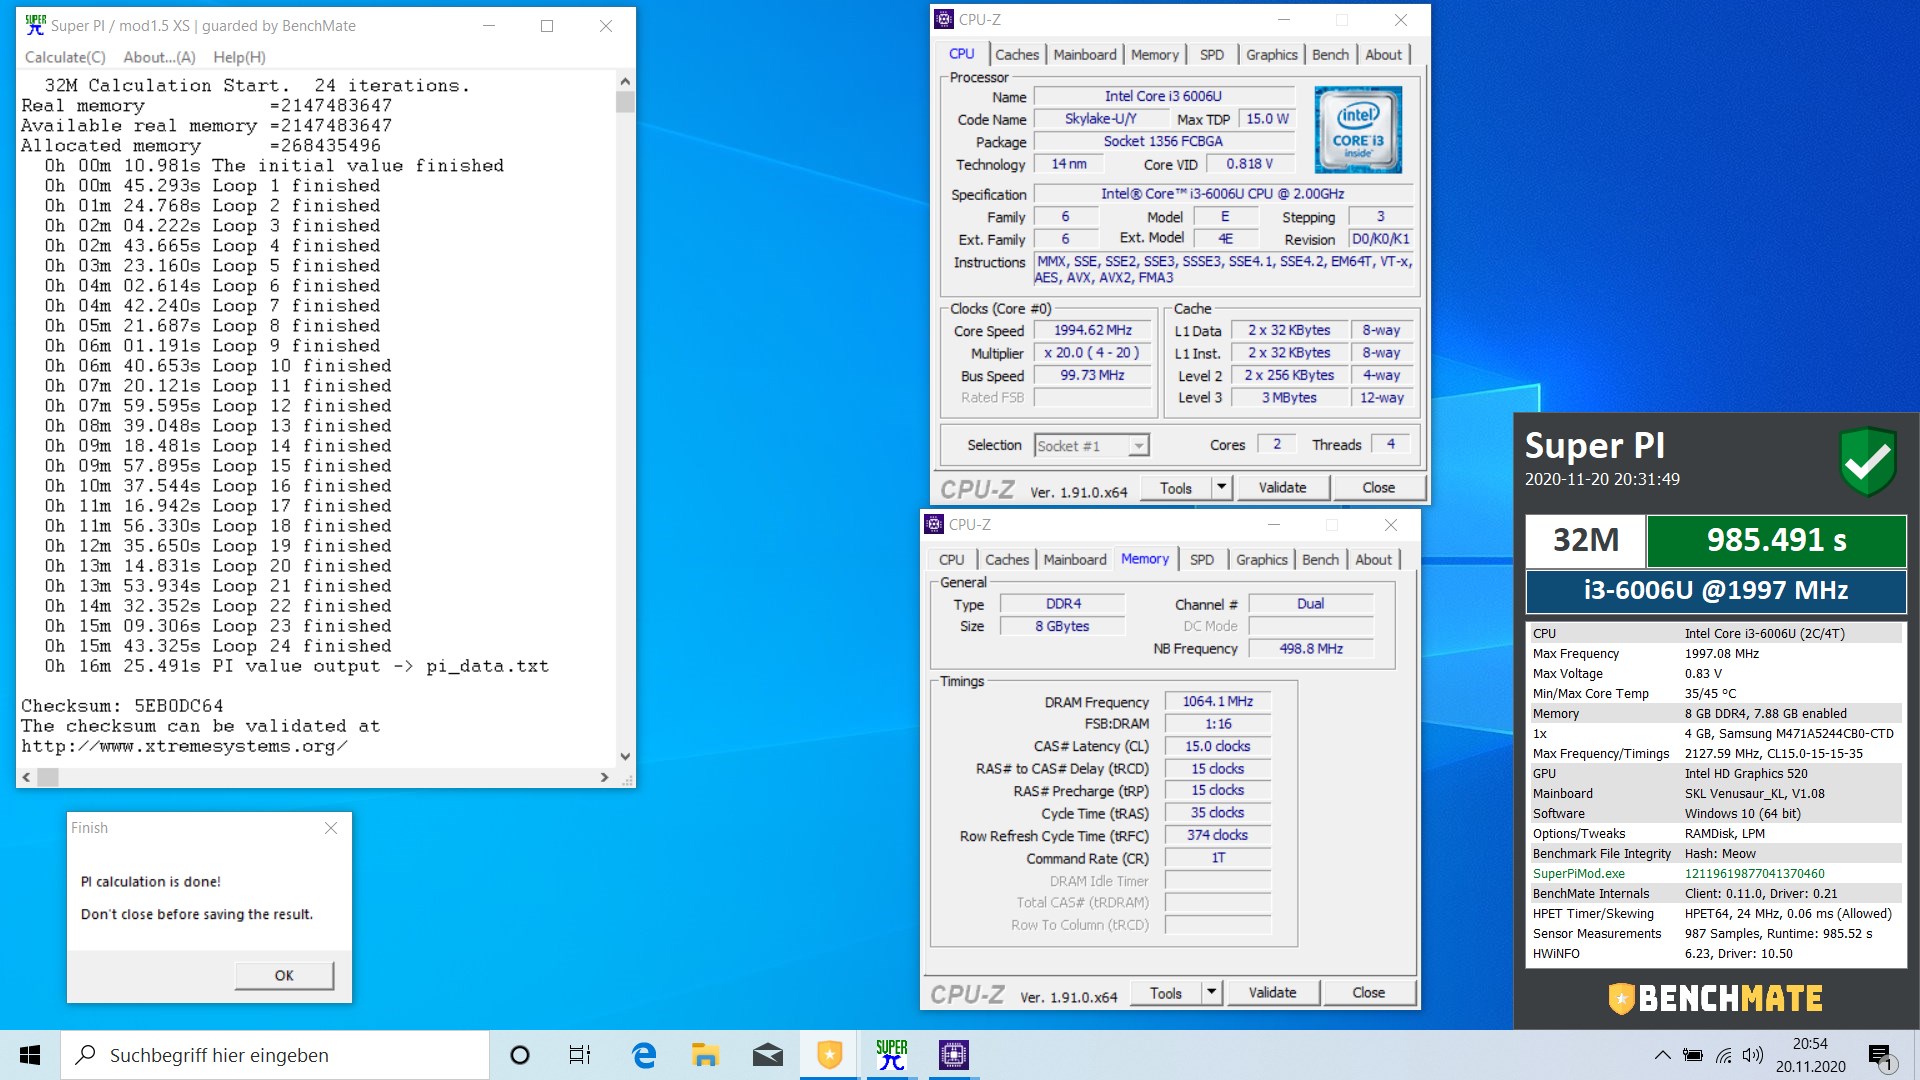Click the BenchMate logo at panel bottom
Image resolution: width=1920 pixels, height=1080 pixels.
[1716, 998]
